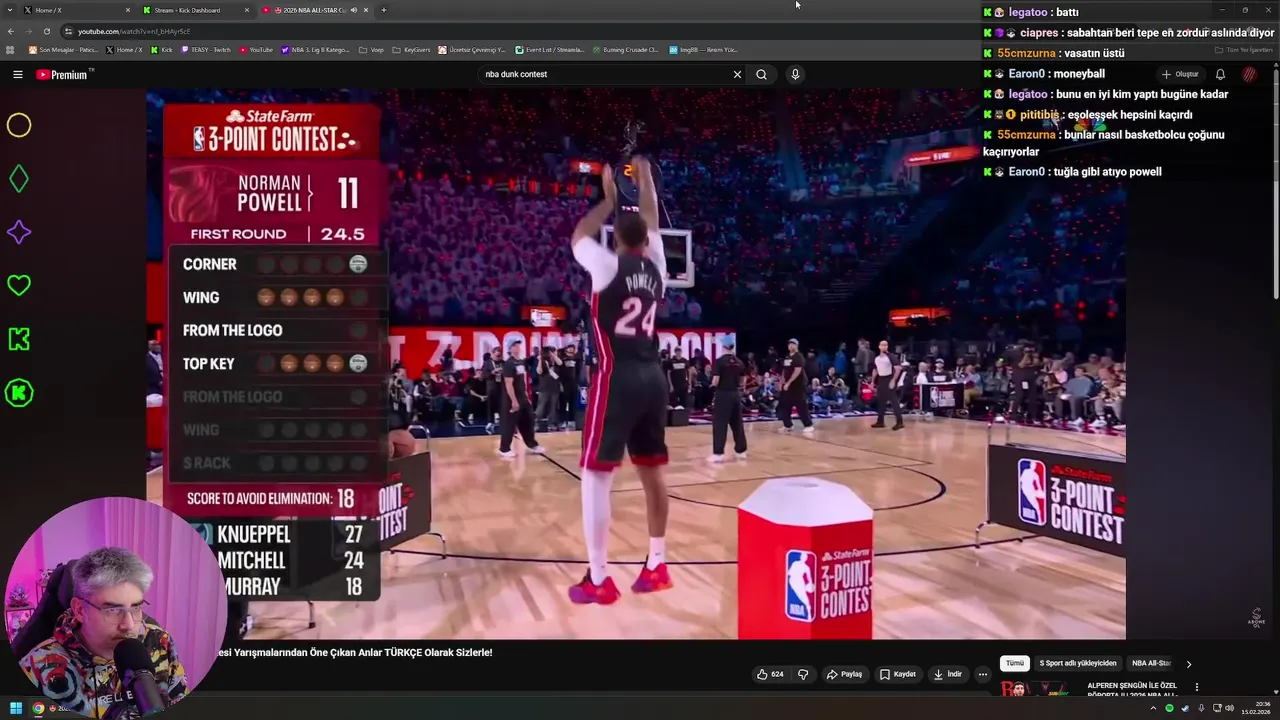The width and height of the screenshot is (1280, 720).
Task: Go to YouTube Premium home logo
Action: pyautogui.click(x=64, y=74)
